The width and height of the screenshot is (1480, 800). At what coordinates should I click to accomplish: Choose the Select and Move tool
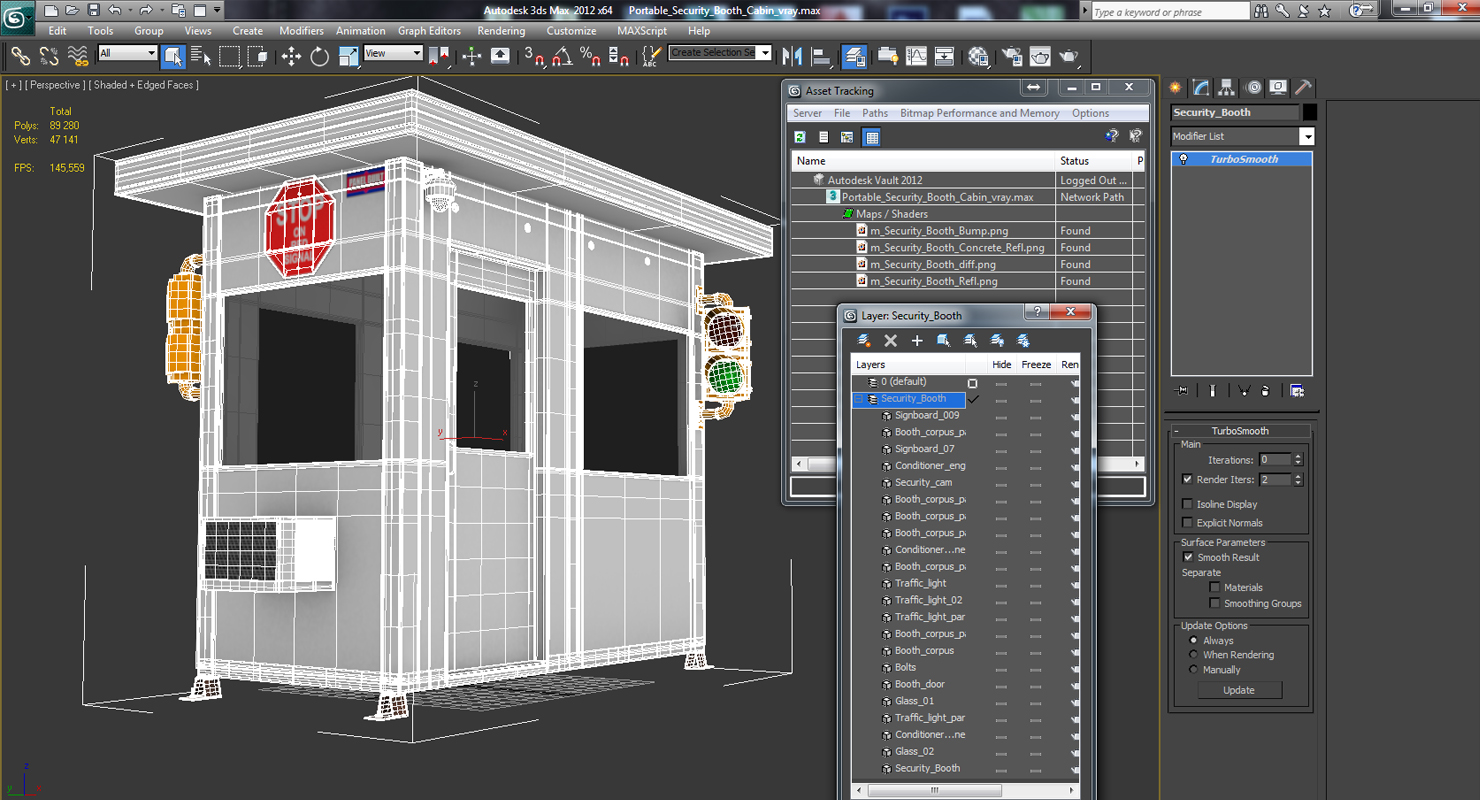coord(291,56)
